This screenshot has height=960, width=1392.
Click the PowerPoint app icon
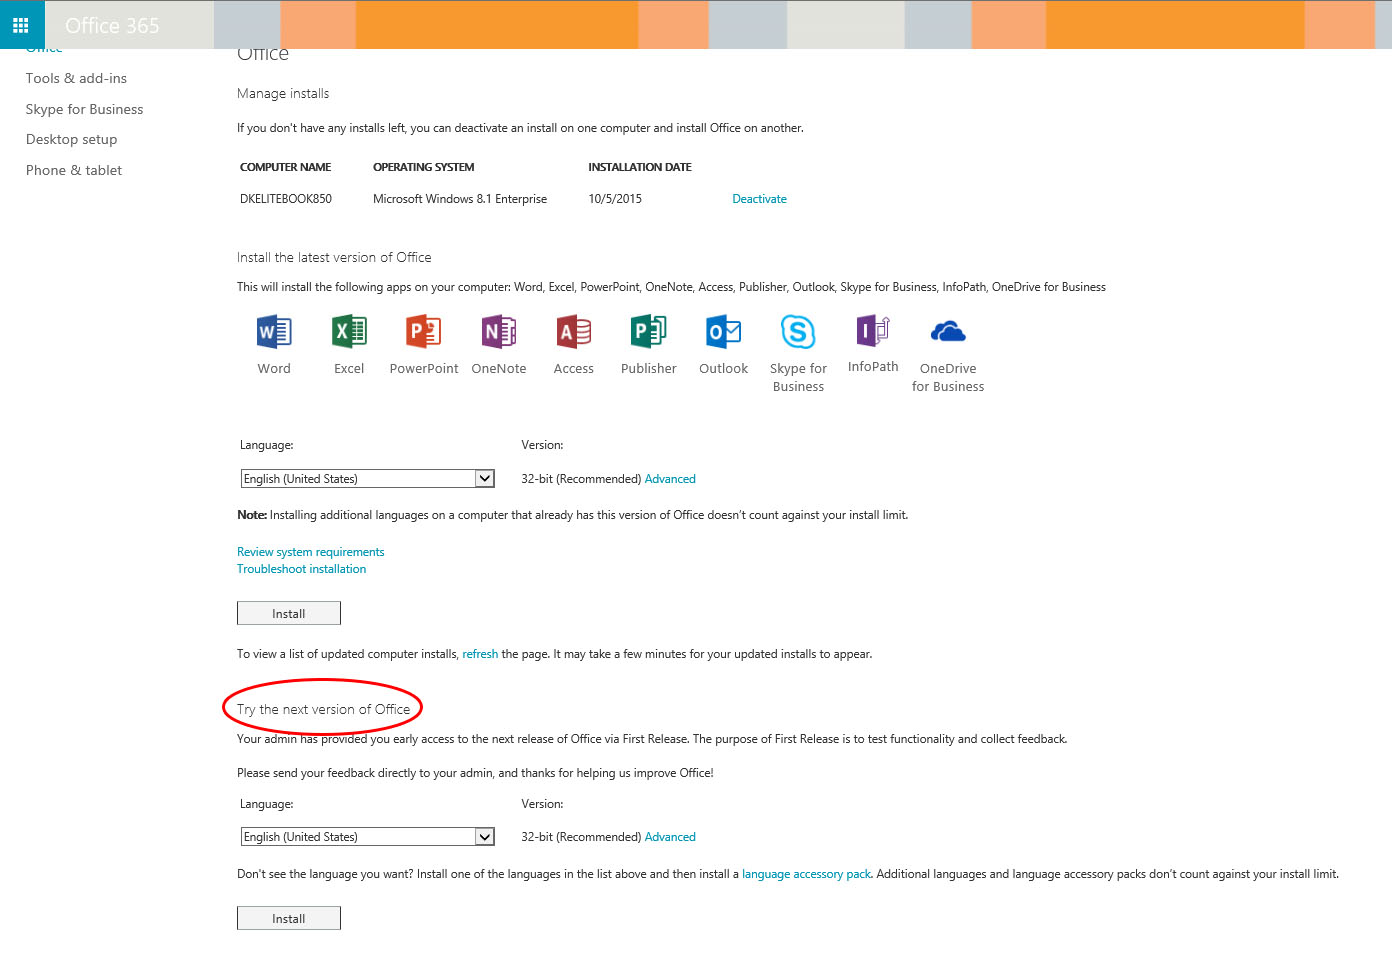point(424,331)
